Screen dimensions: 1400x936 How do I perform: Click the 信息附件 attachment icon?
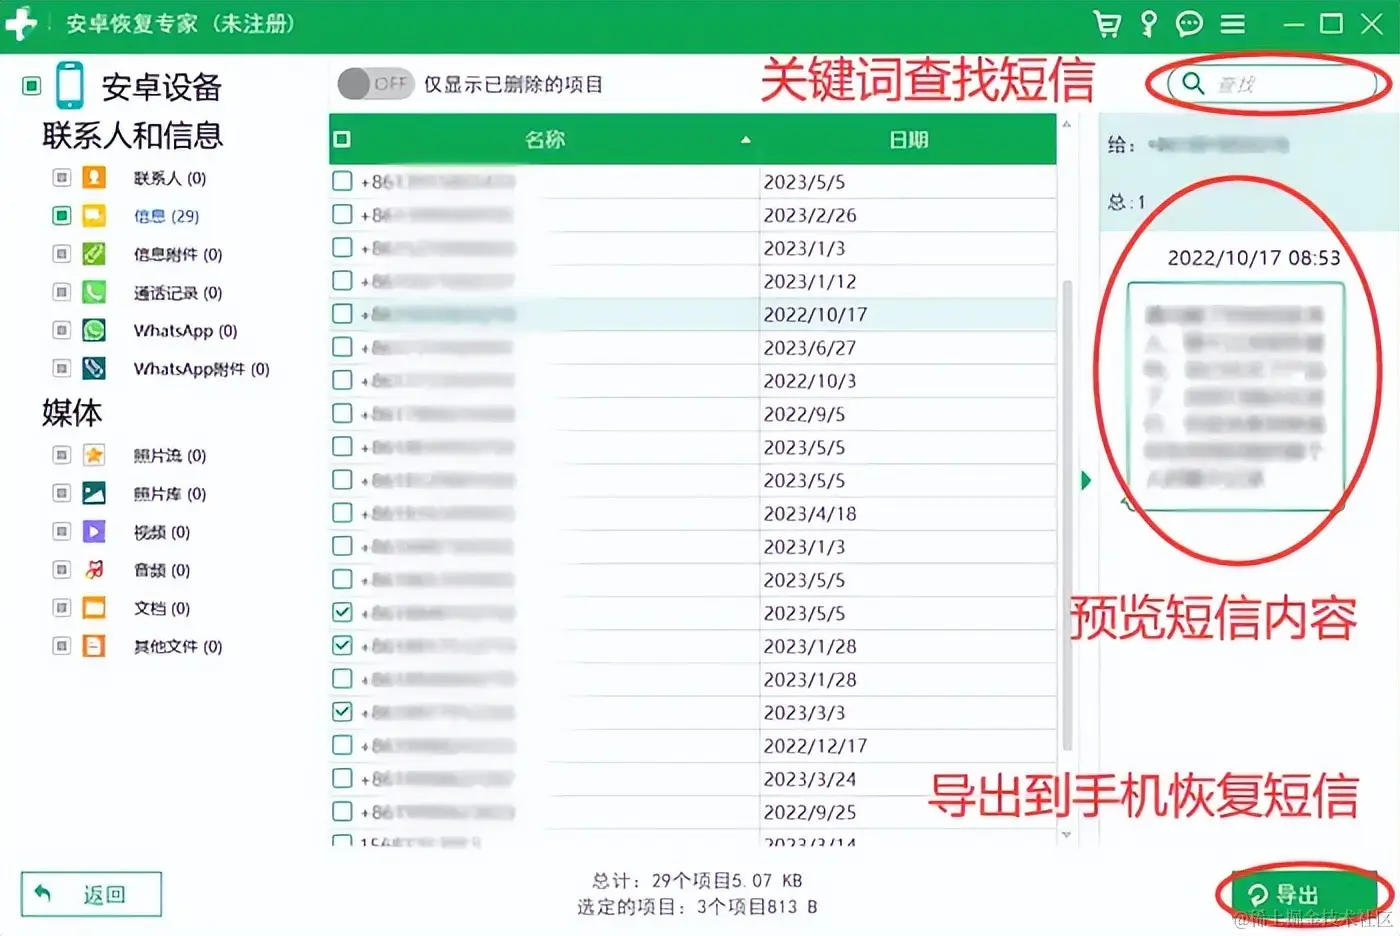click(94, 254)
